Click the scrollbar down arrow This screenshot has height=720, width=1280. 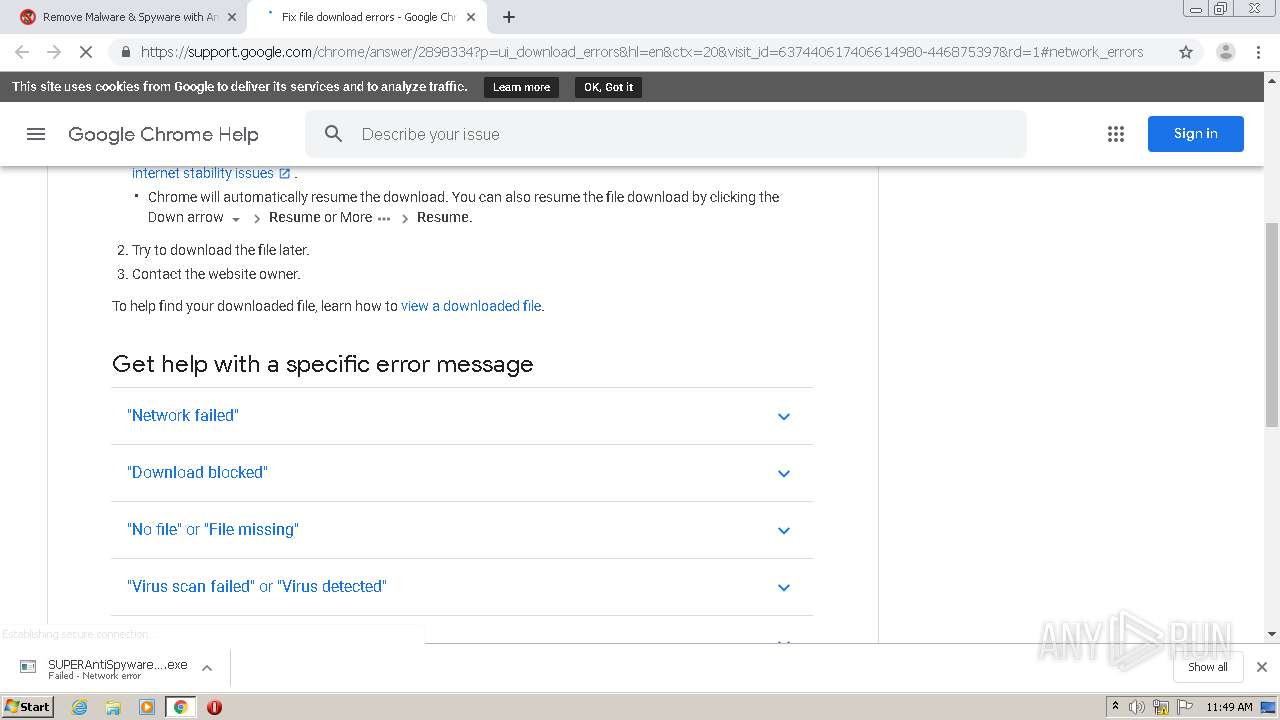tap(1272, 634)
